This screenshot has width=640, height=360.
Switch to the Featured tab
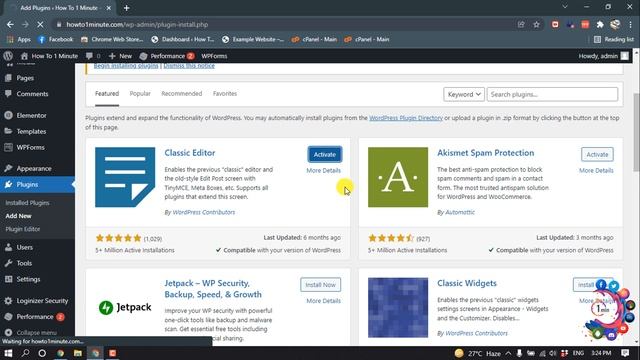click(107, 93)
